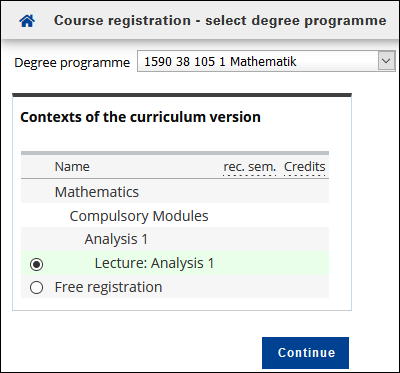Go to the home page icon
The height and width of the screenshot is (373, 400).
(27, 22)
